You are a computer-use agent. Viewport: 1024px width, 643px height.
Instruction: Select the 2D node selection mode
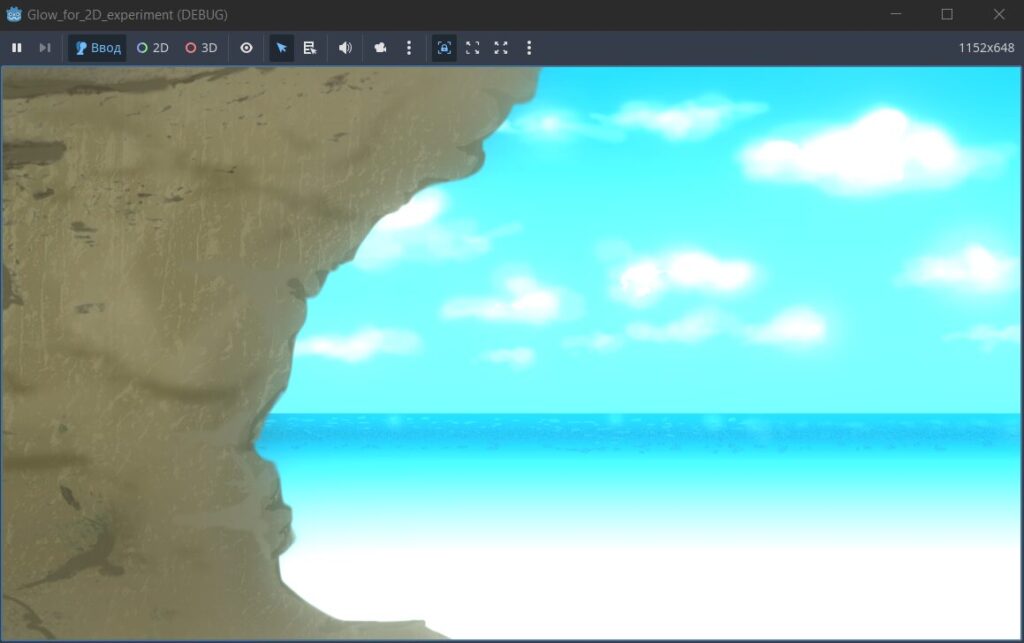pos(153,48)
